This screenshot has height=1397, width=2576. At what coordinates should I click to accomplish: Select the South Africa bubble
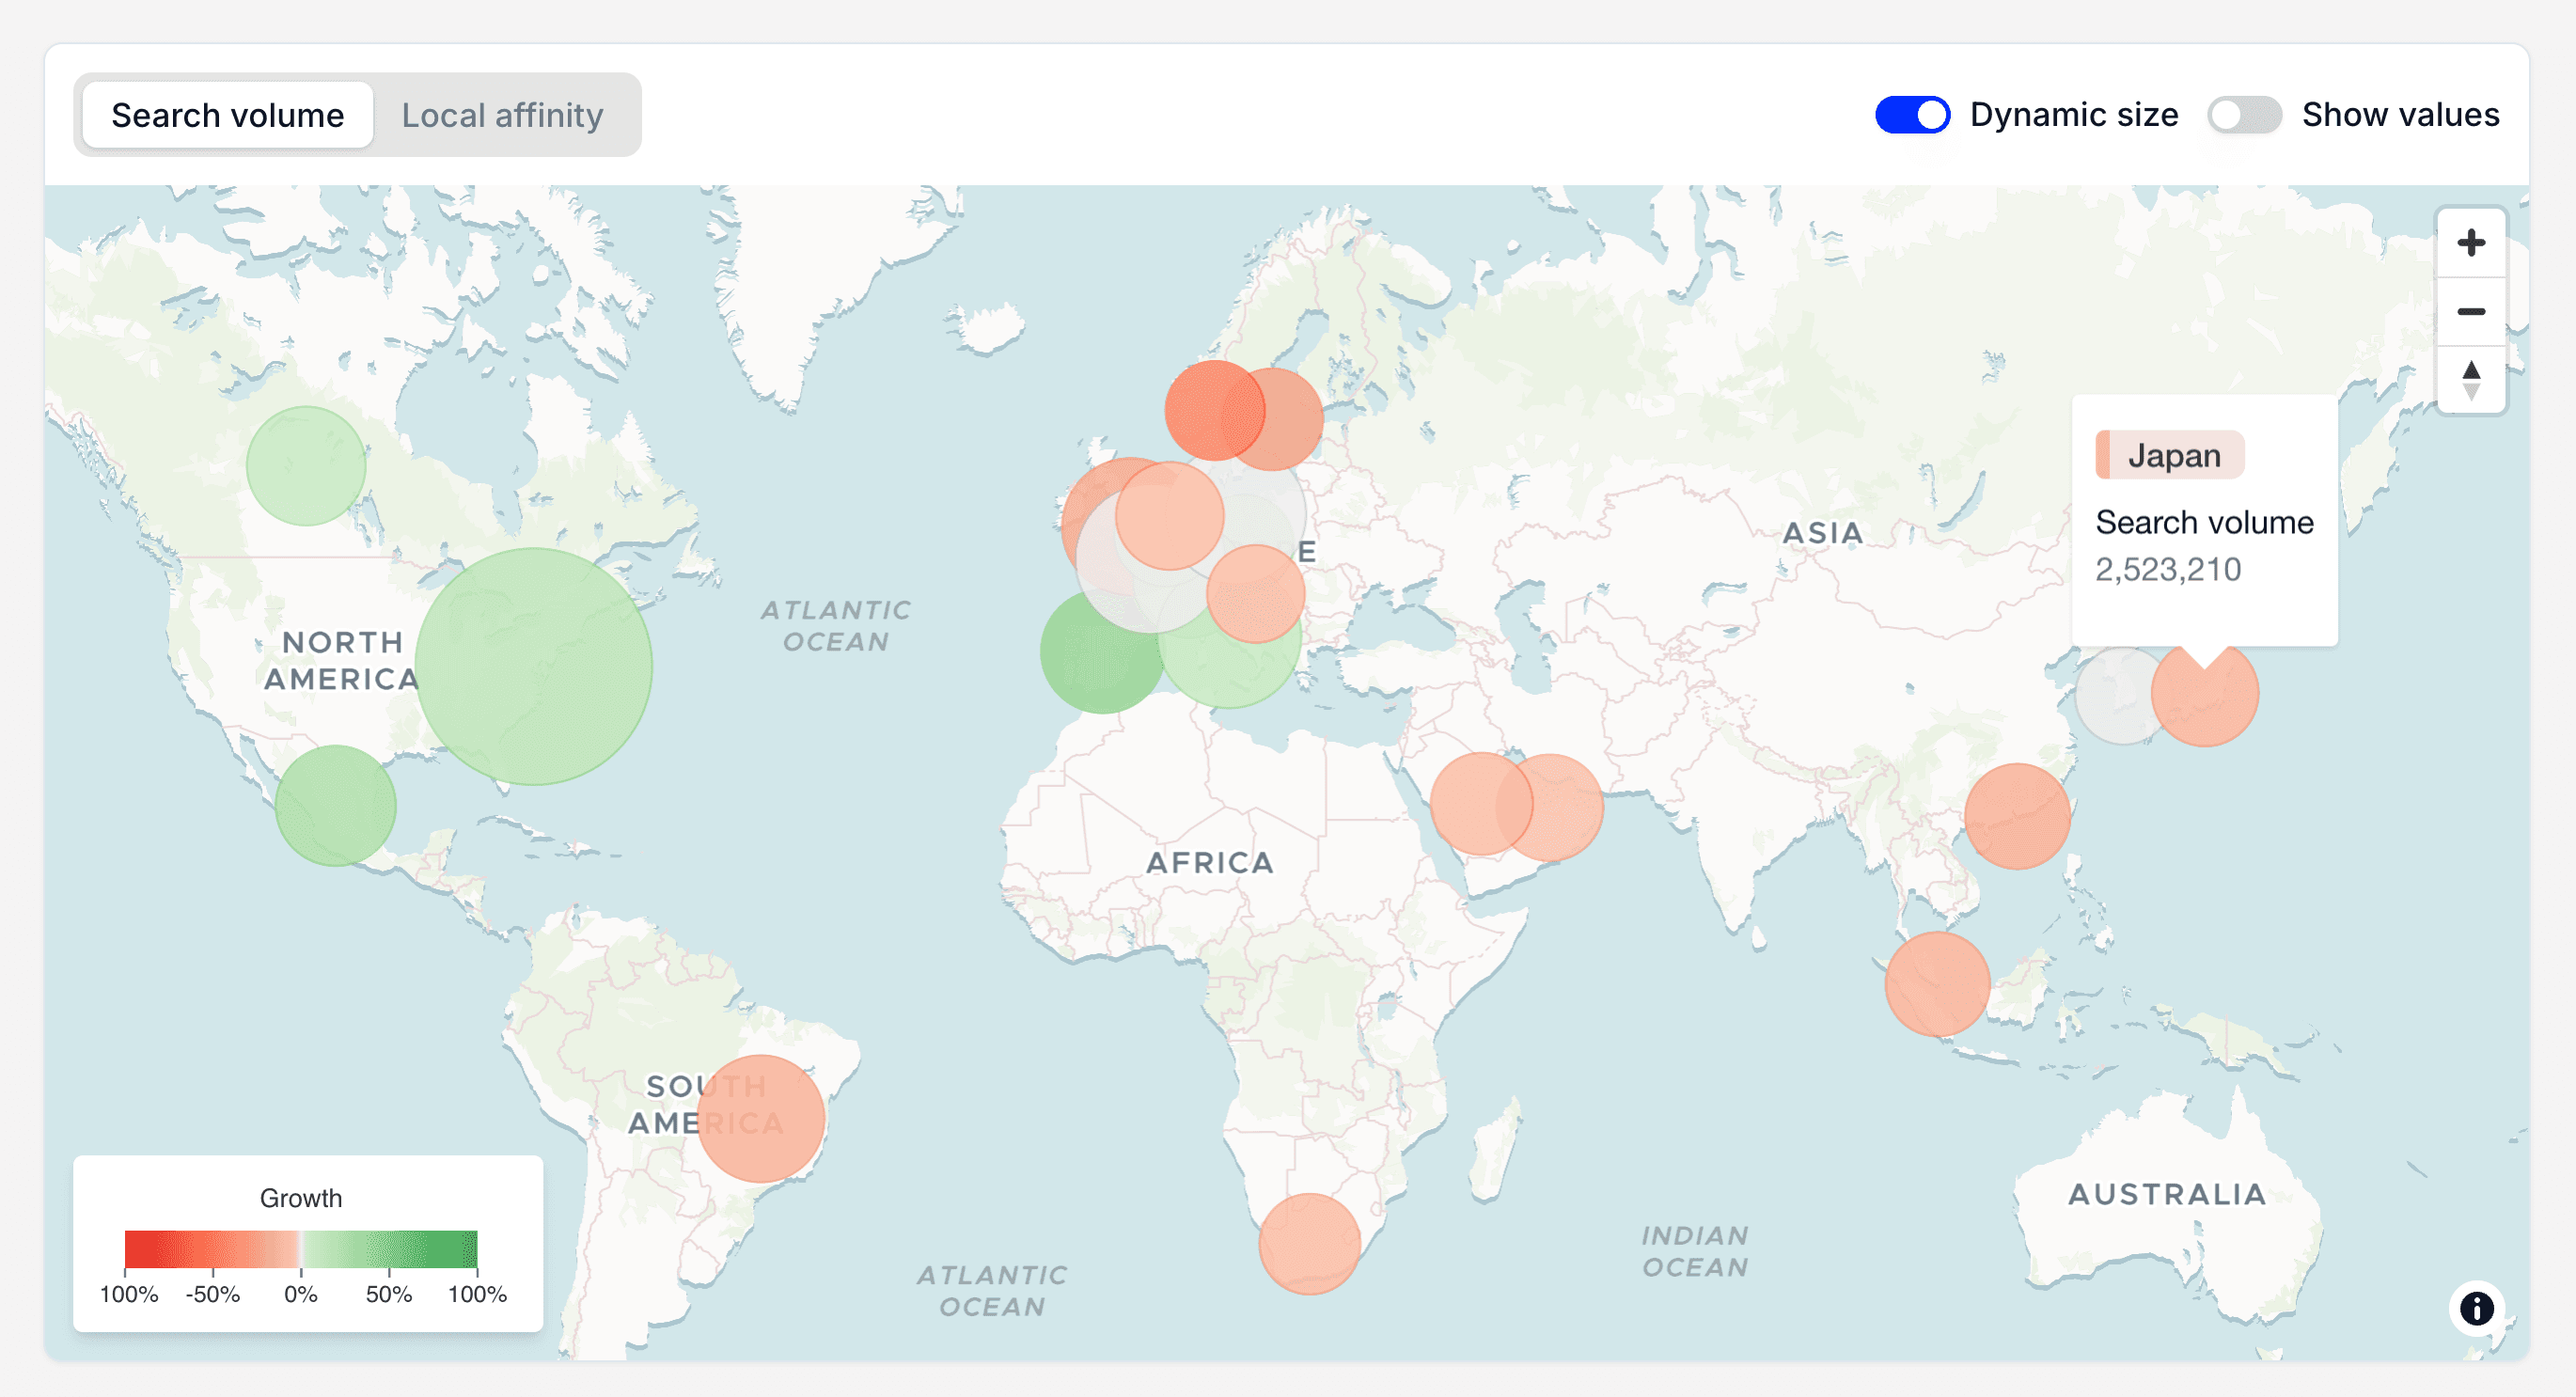1309,1243
